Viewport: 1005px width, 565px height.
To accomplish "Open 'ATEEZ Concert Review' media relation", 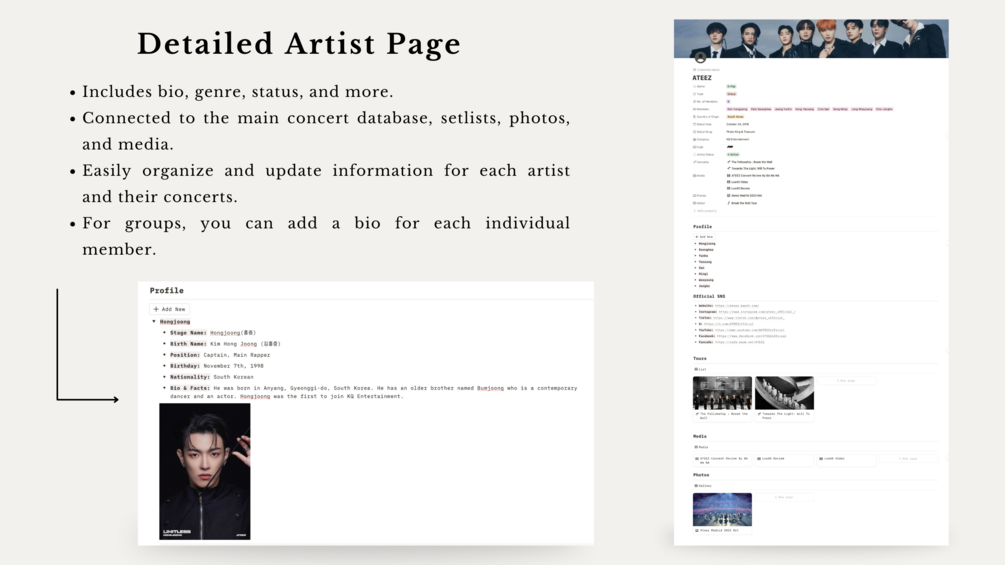I will tap(753, 176).
